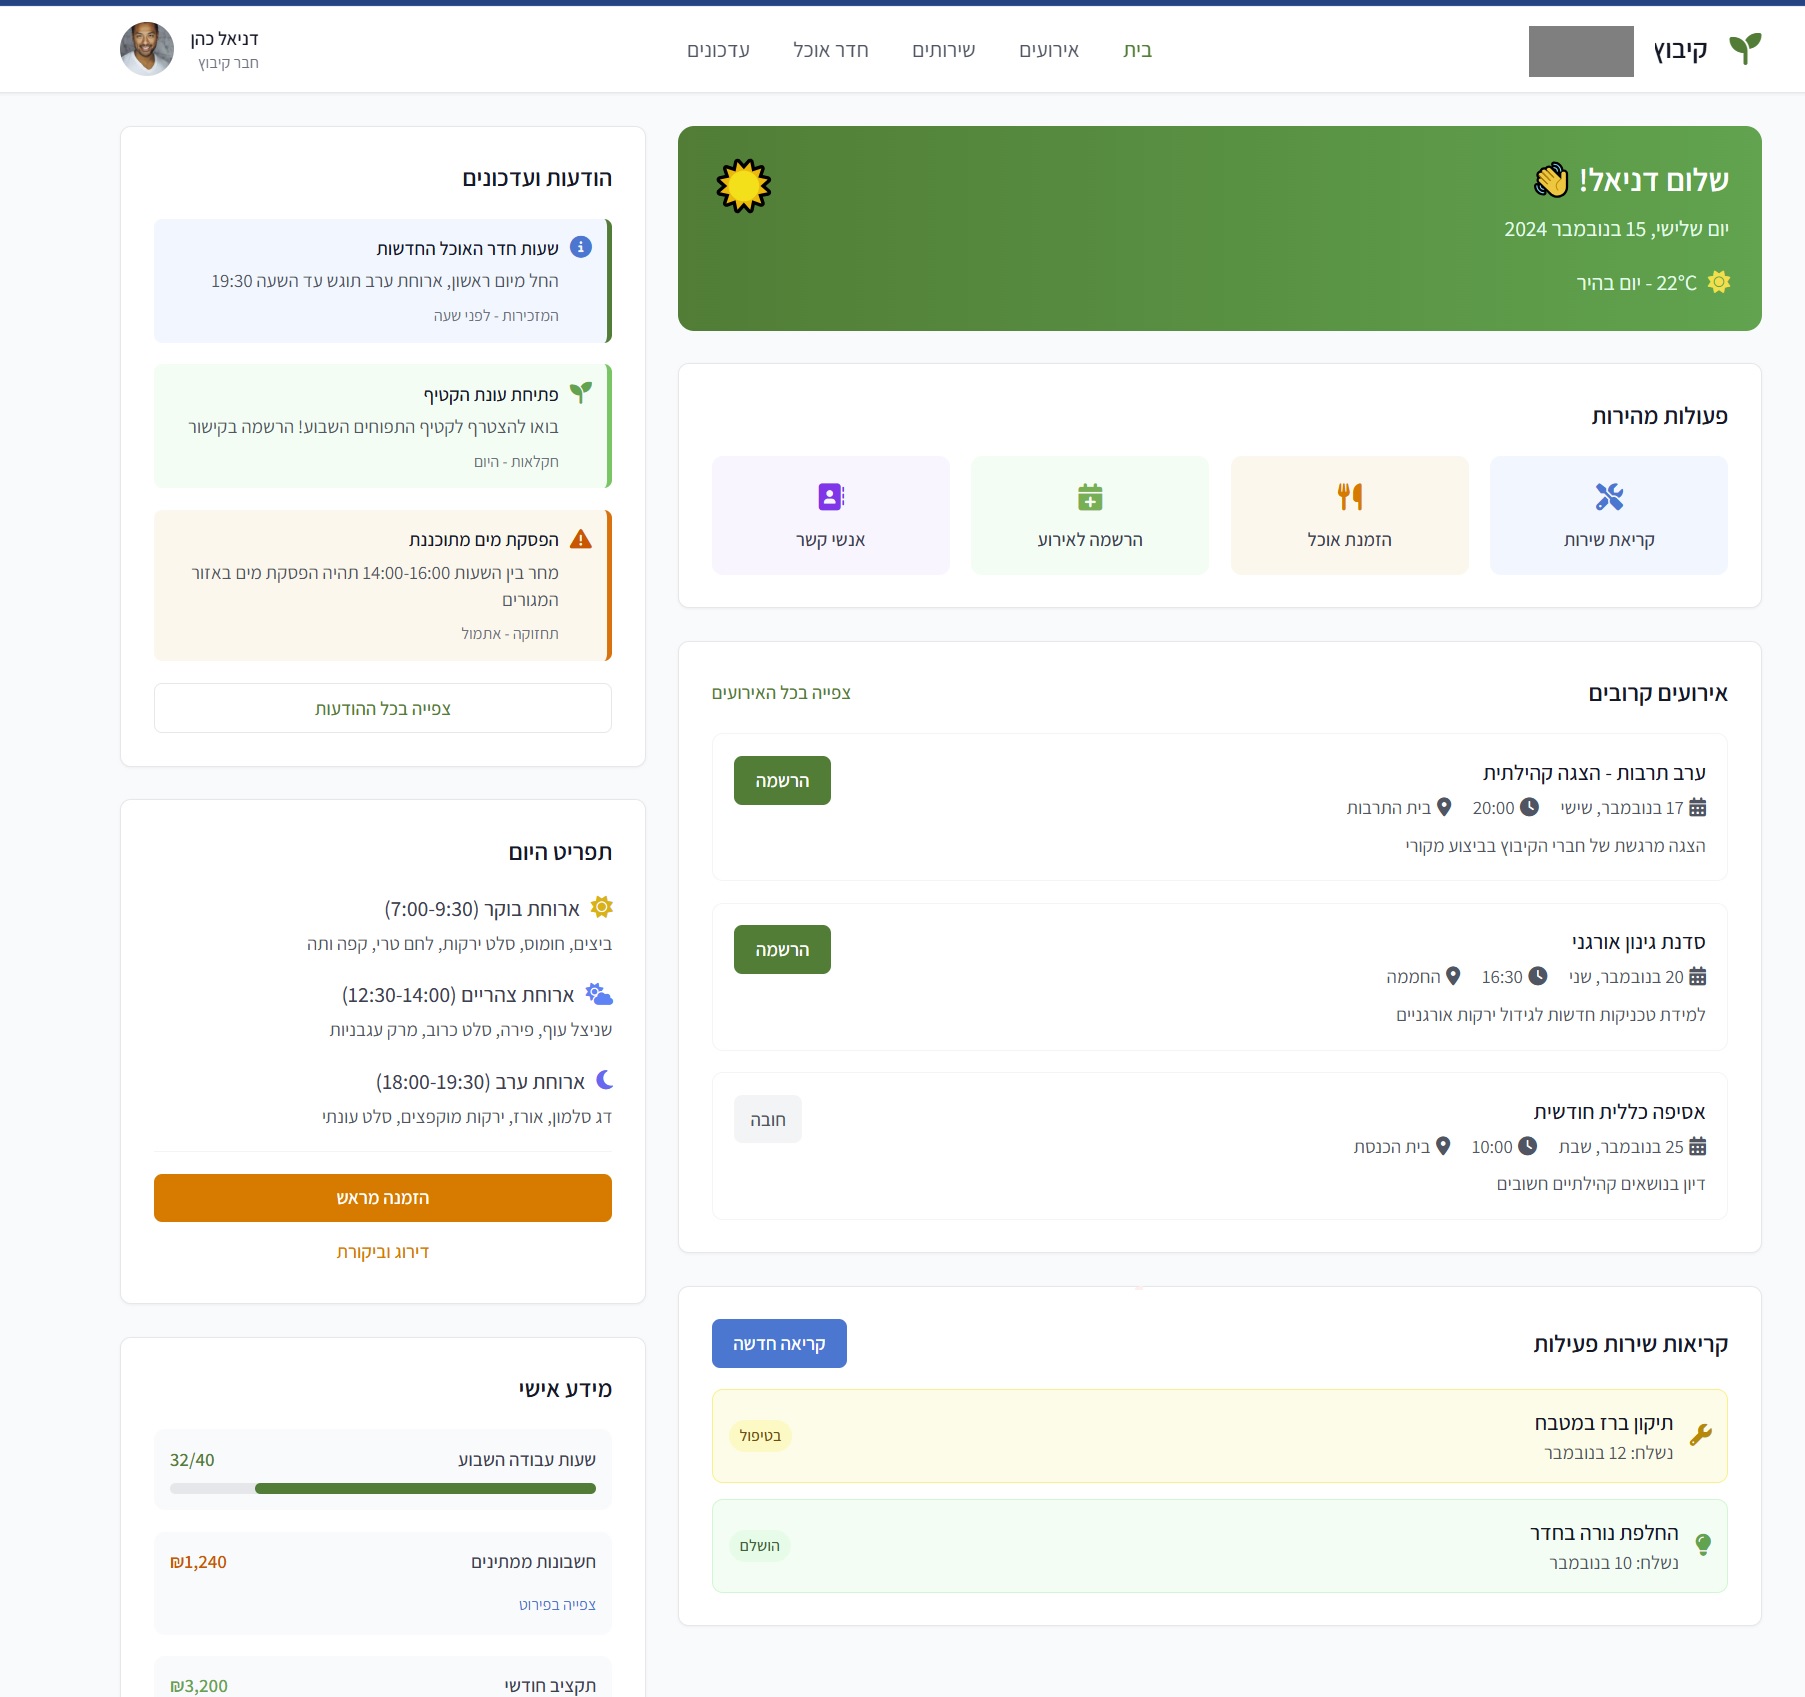Click the wrench icon on תיקון ברז במטבח
Image resolution: width=1805 pixels, height=1697 pixels.
[1701, 1435]
